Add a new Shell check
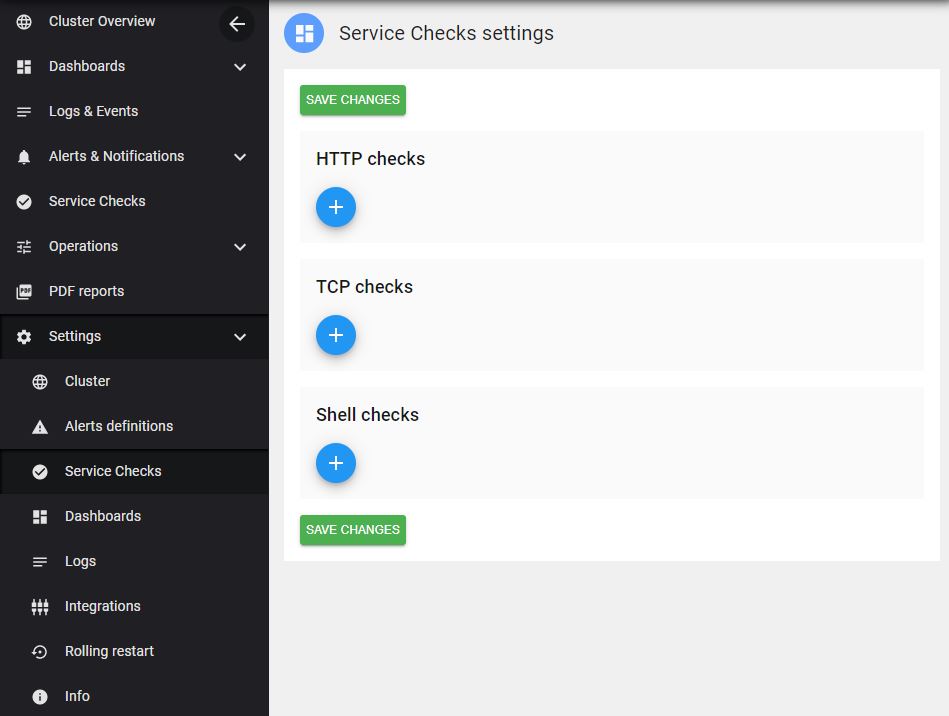 point(336,463)
